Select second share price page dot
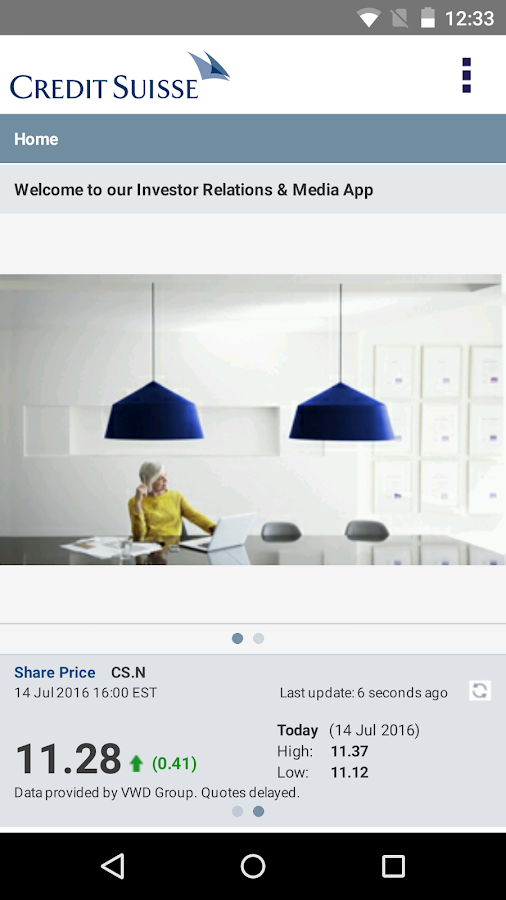 [x=259, y=811]
